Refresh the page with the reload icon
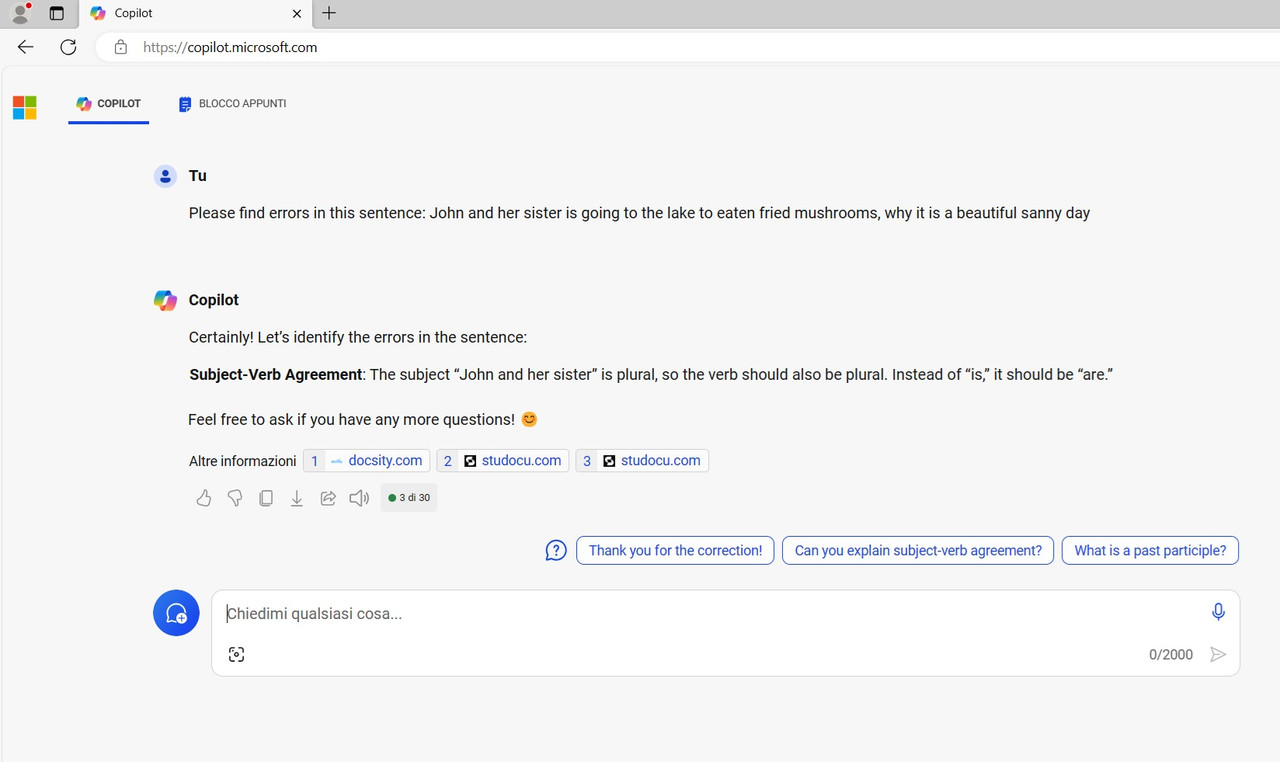1280x762 pixels. click(68, 47)
